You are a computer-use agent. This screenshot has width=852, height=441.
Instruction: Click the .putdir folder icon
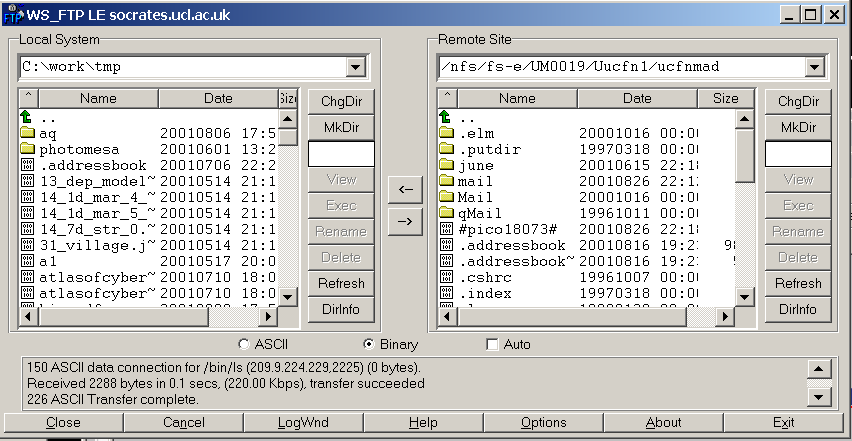[x=446, y=148]
